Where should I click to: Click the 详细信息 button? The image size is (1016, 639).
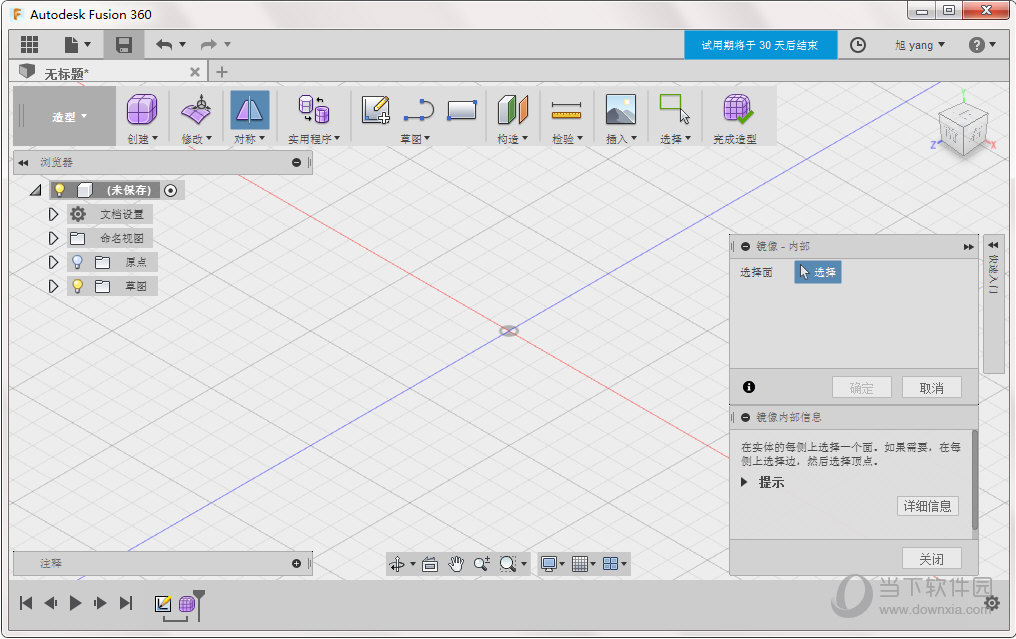click(x=928, y=506)
